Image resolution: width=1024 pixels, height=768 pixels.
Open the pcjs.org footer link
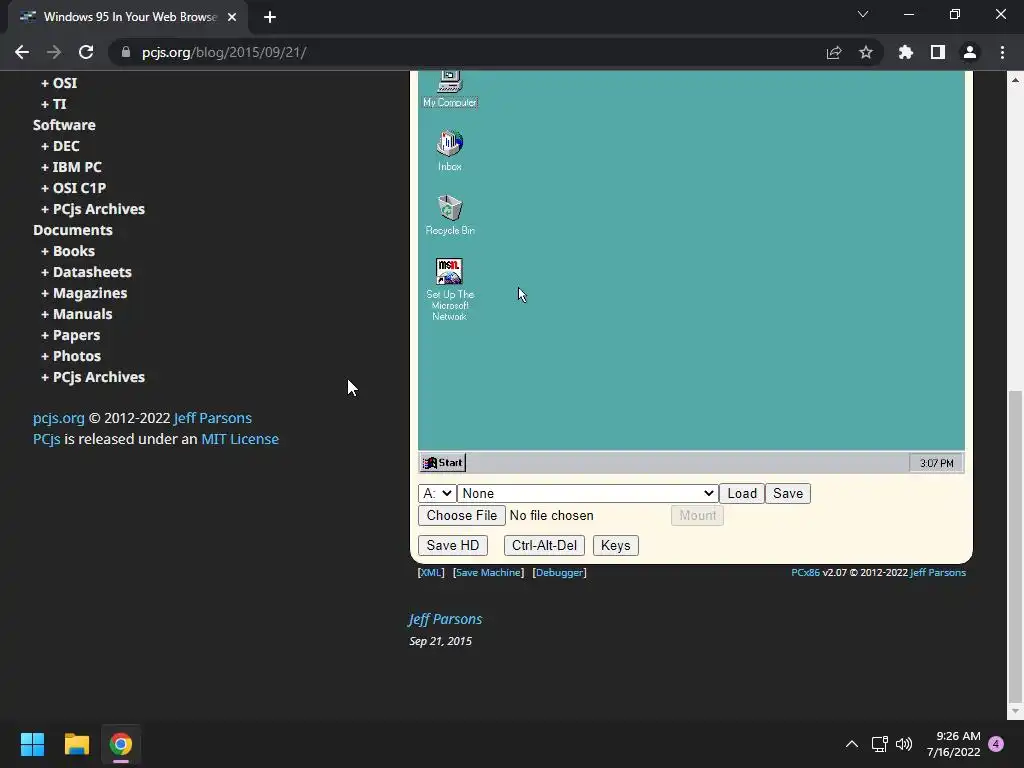coord(59,418)
